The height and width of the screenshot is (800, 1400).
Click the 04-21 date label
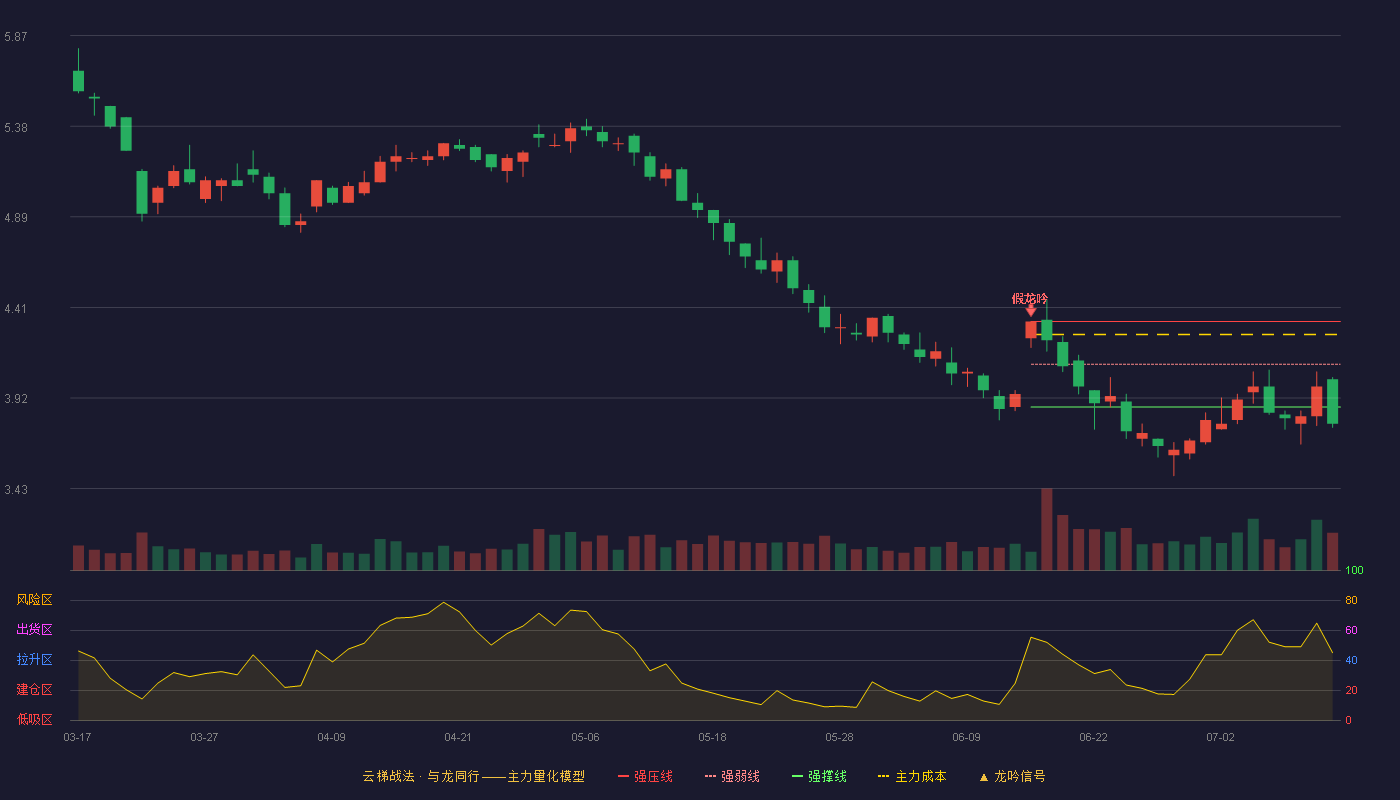click(x=458, y=737)
